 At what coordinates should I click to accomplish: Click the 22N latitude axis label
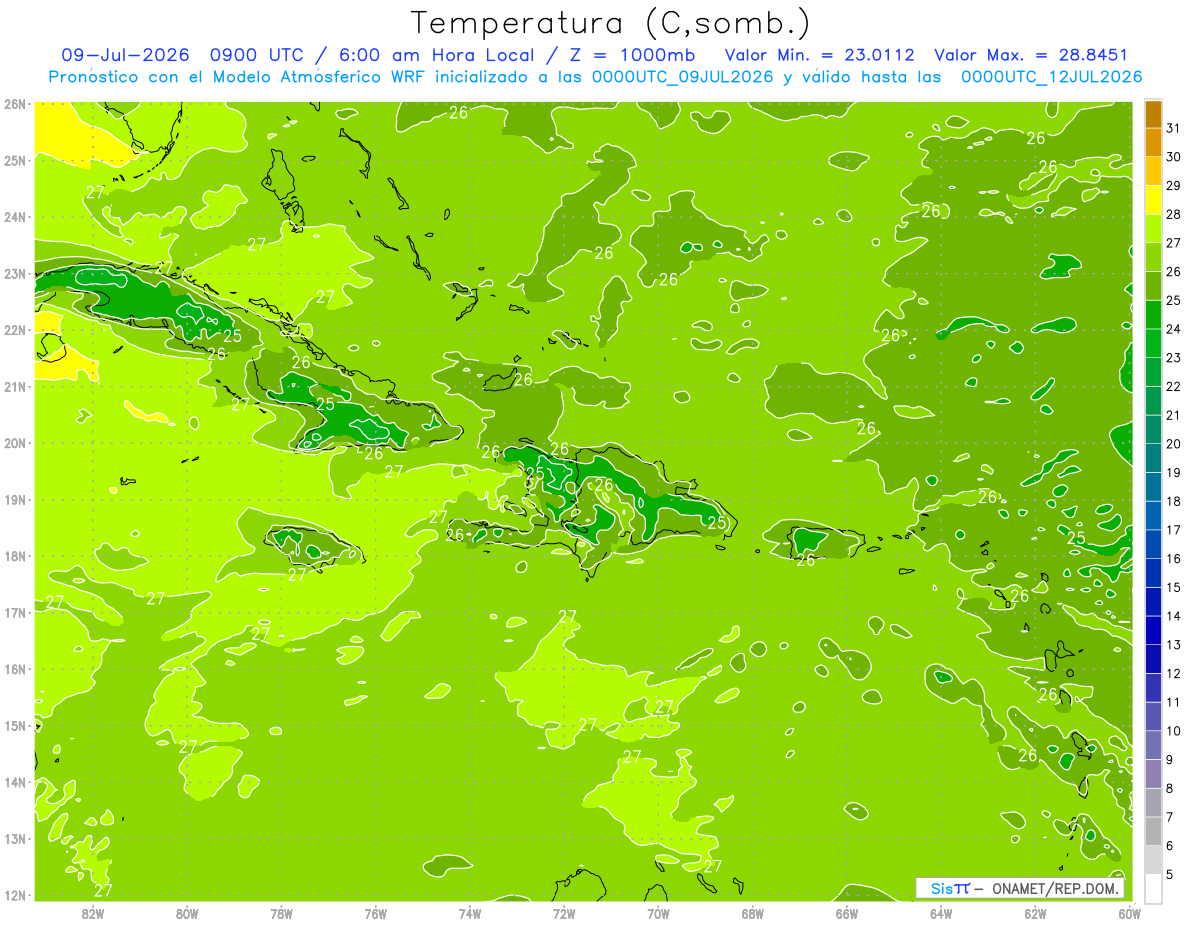click(14, 330)
